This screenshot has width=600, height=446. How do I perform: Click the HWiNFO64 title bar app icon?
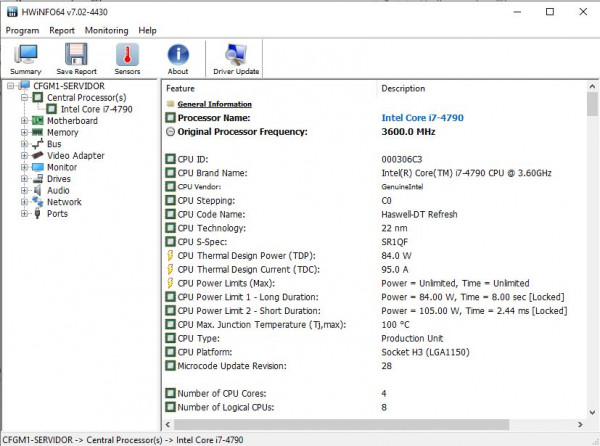click(13, 12)
